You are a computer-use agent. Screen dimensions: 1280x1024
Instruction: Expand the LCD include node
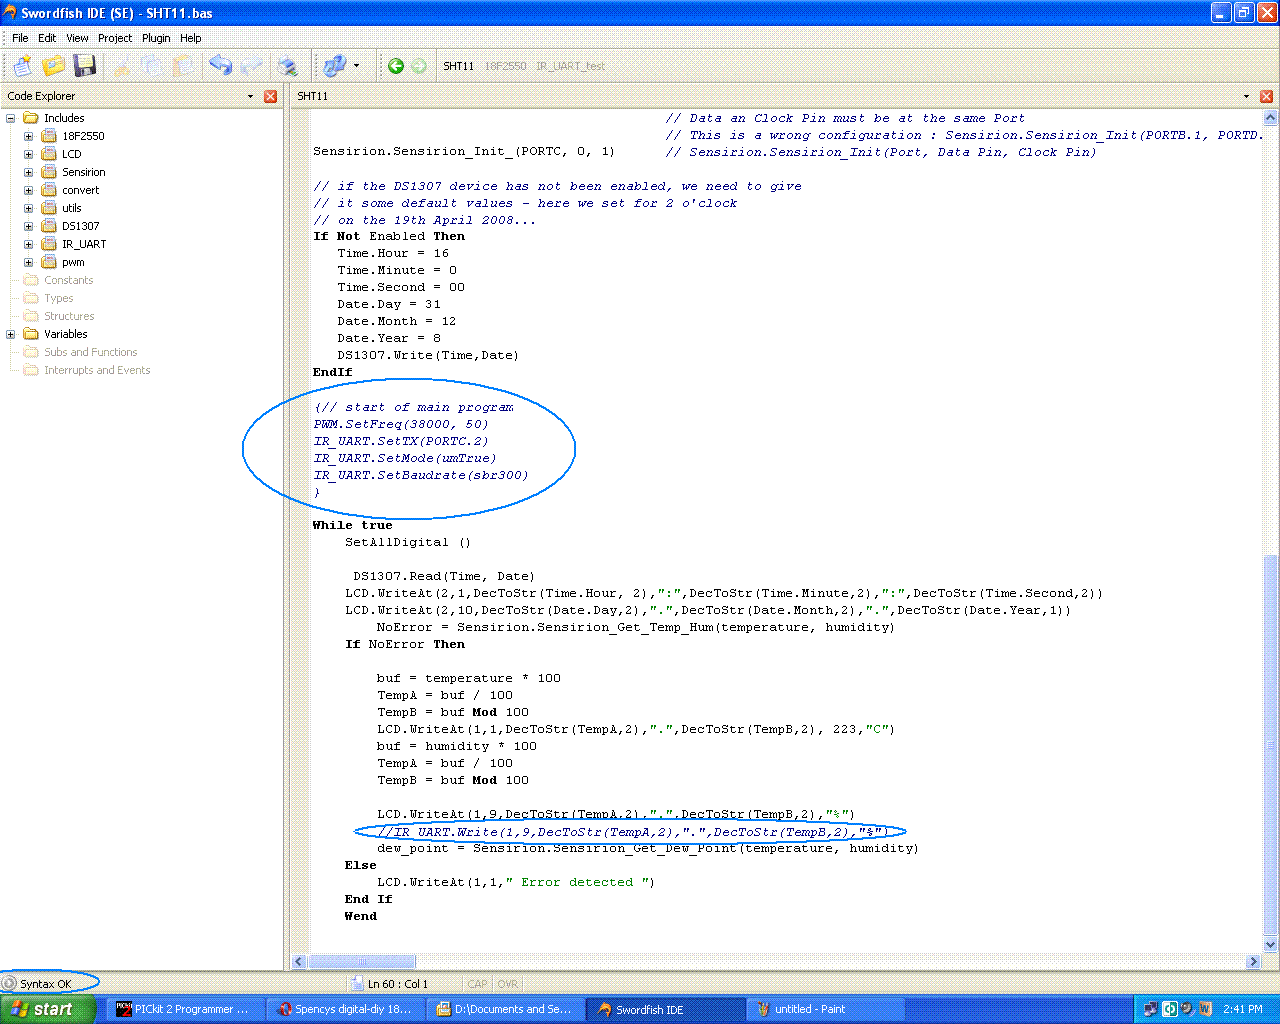point(29,154)
